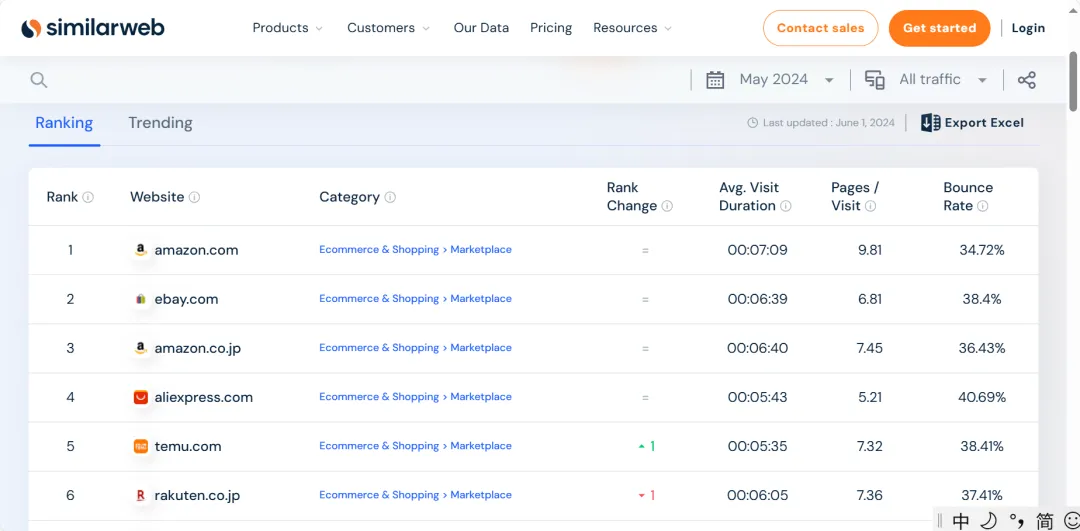Viewport: 1080px width, 531px height.
Task: Click the Contact sales button
Action: [x=820, y=28]
